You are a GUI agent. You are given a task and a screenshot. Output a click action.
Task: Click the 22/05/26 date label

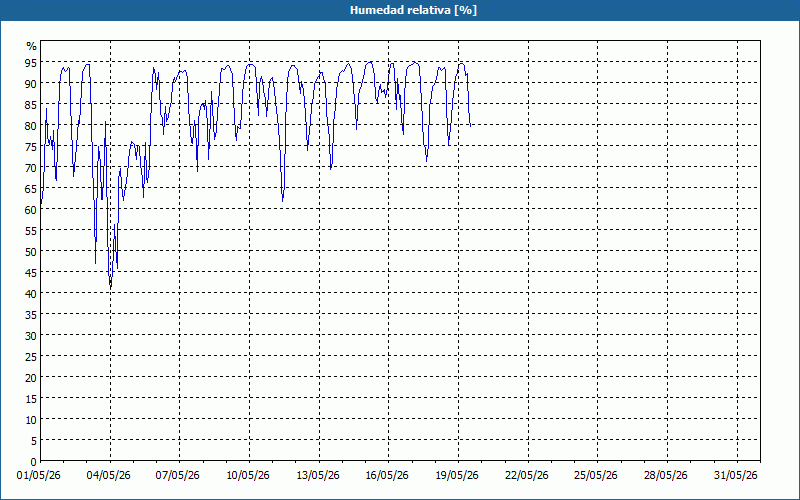pyautogui.click(x=527, y=476)
